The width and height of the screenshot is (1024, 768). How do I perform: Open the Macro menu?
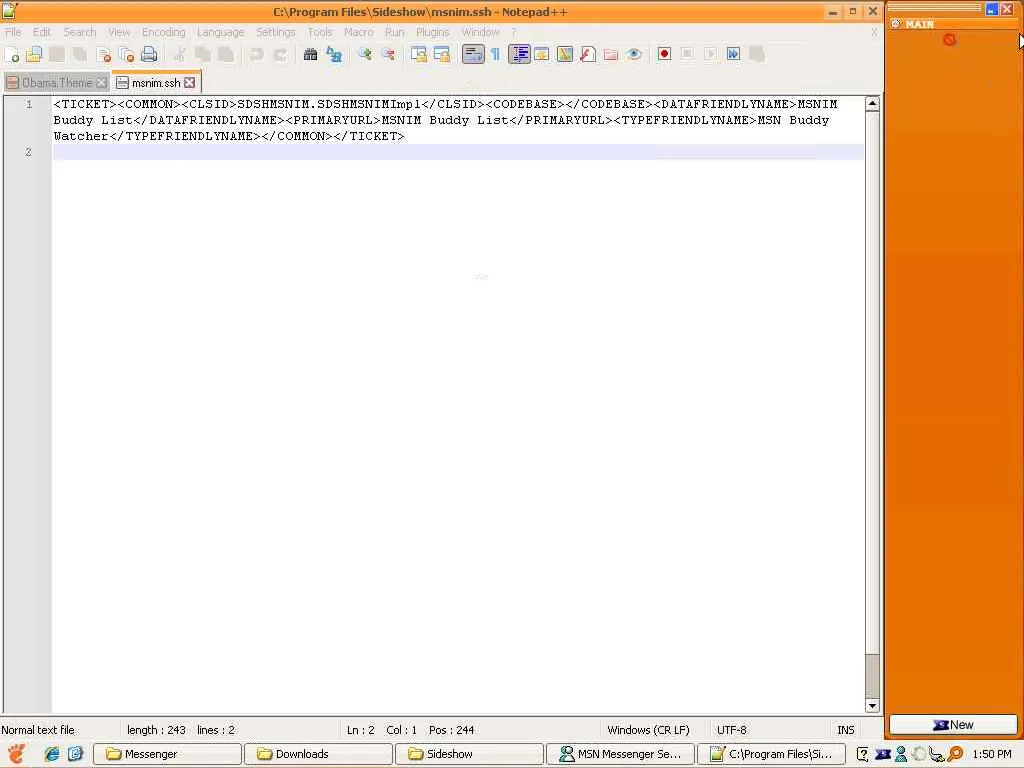pos(359,32)
